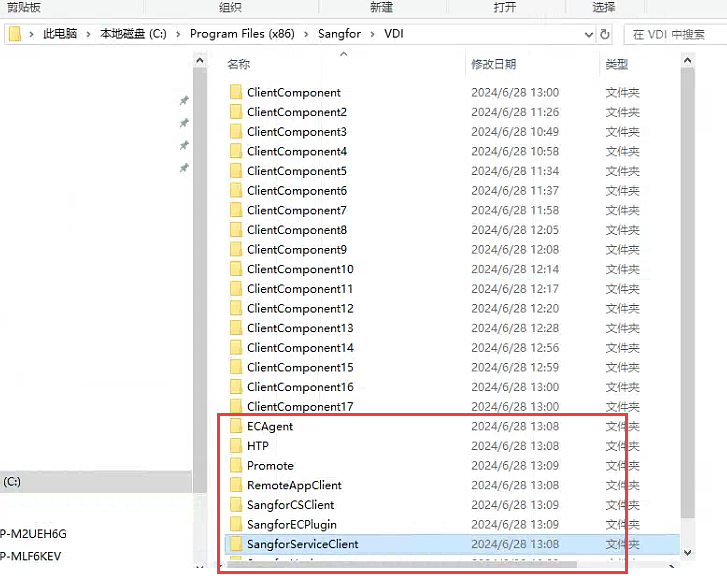
Task: Click file list scrollbar down arrow
Action: pos(688,553)
